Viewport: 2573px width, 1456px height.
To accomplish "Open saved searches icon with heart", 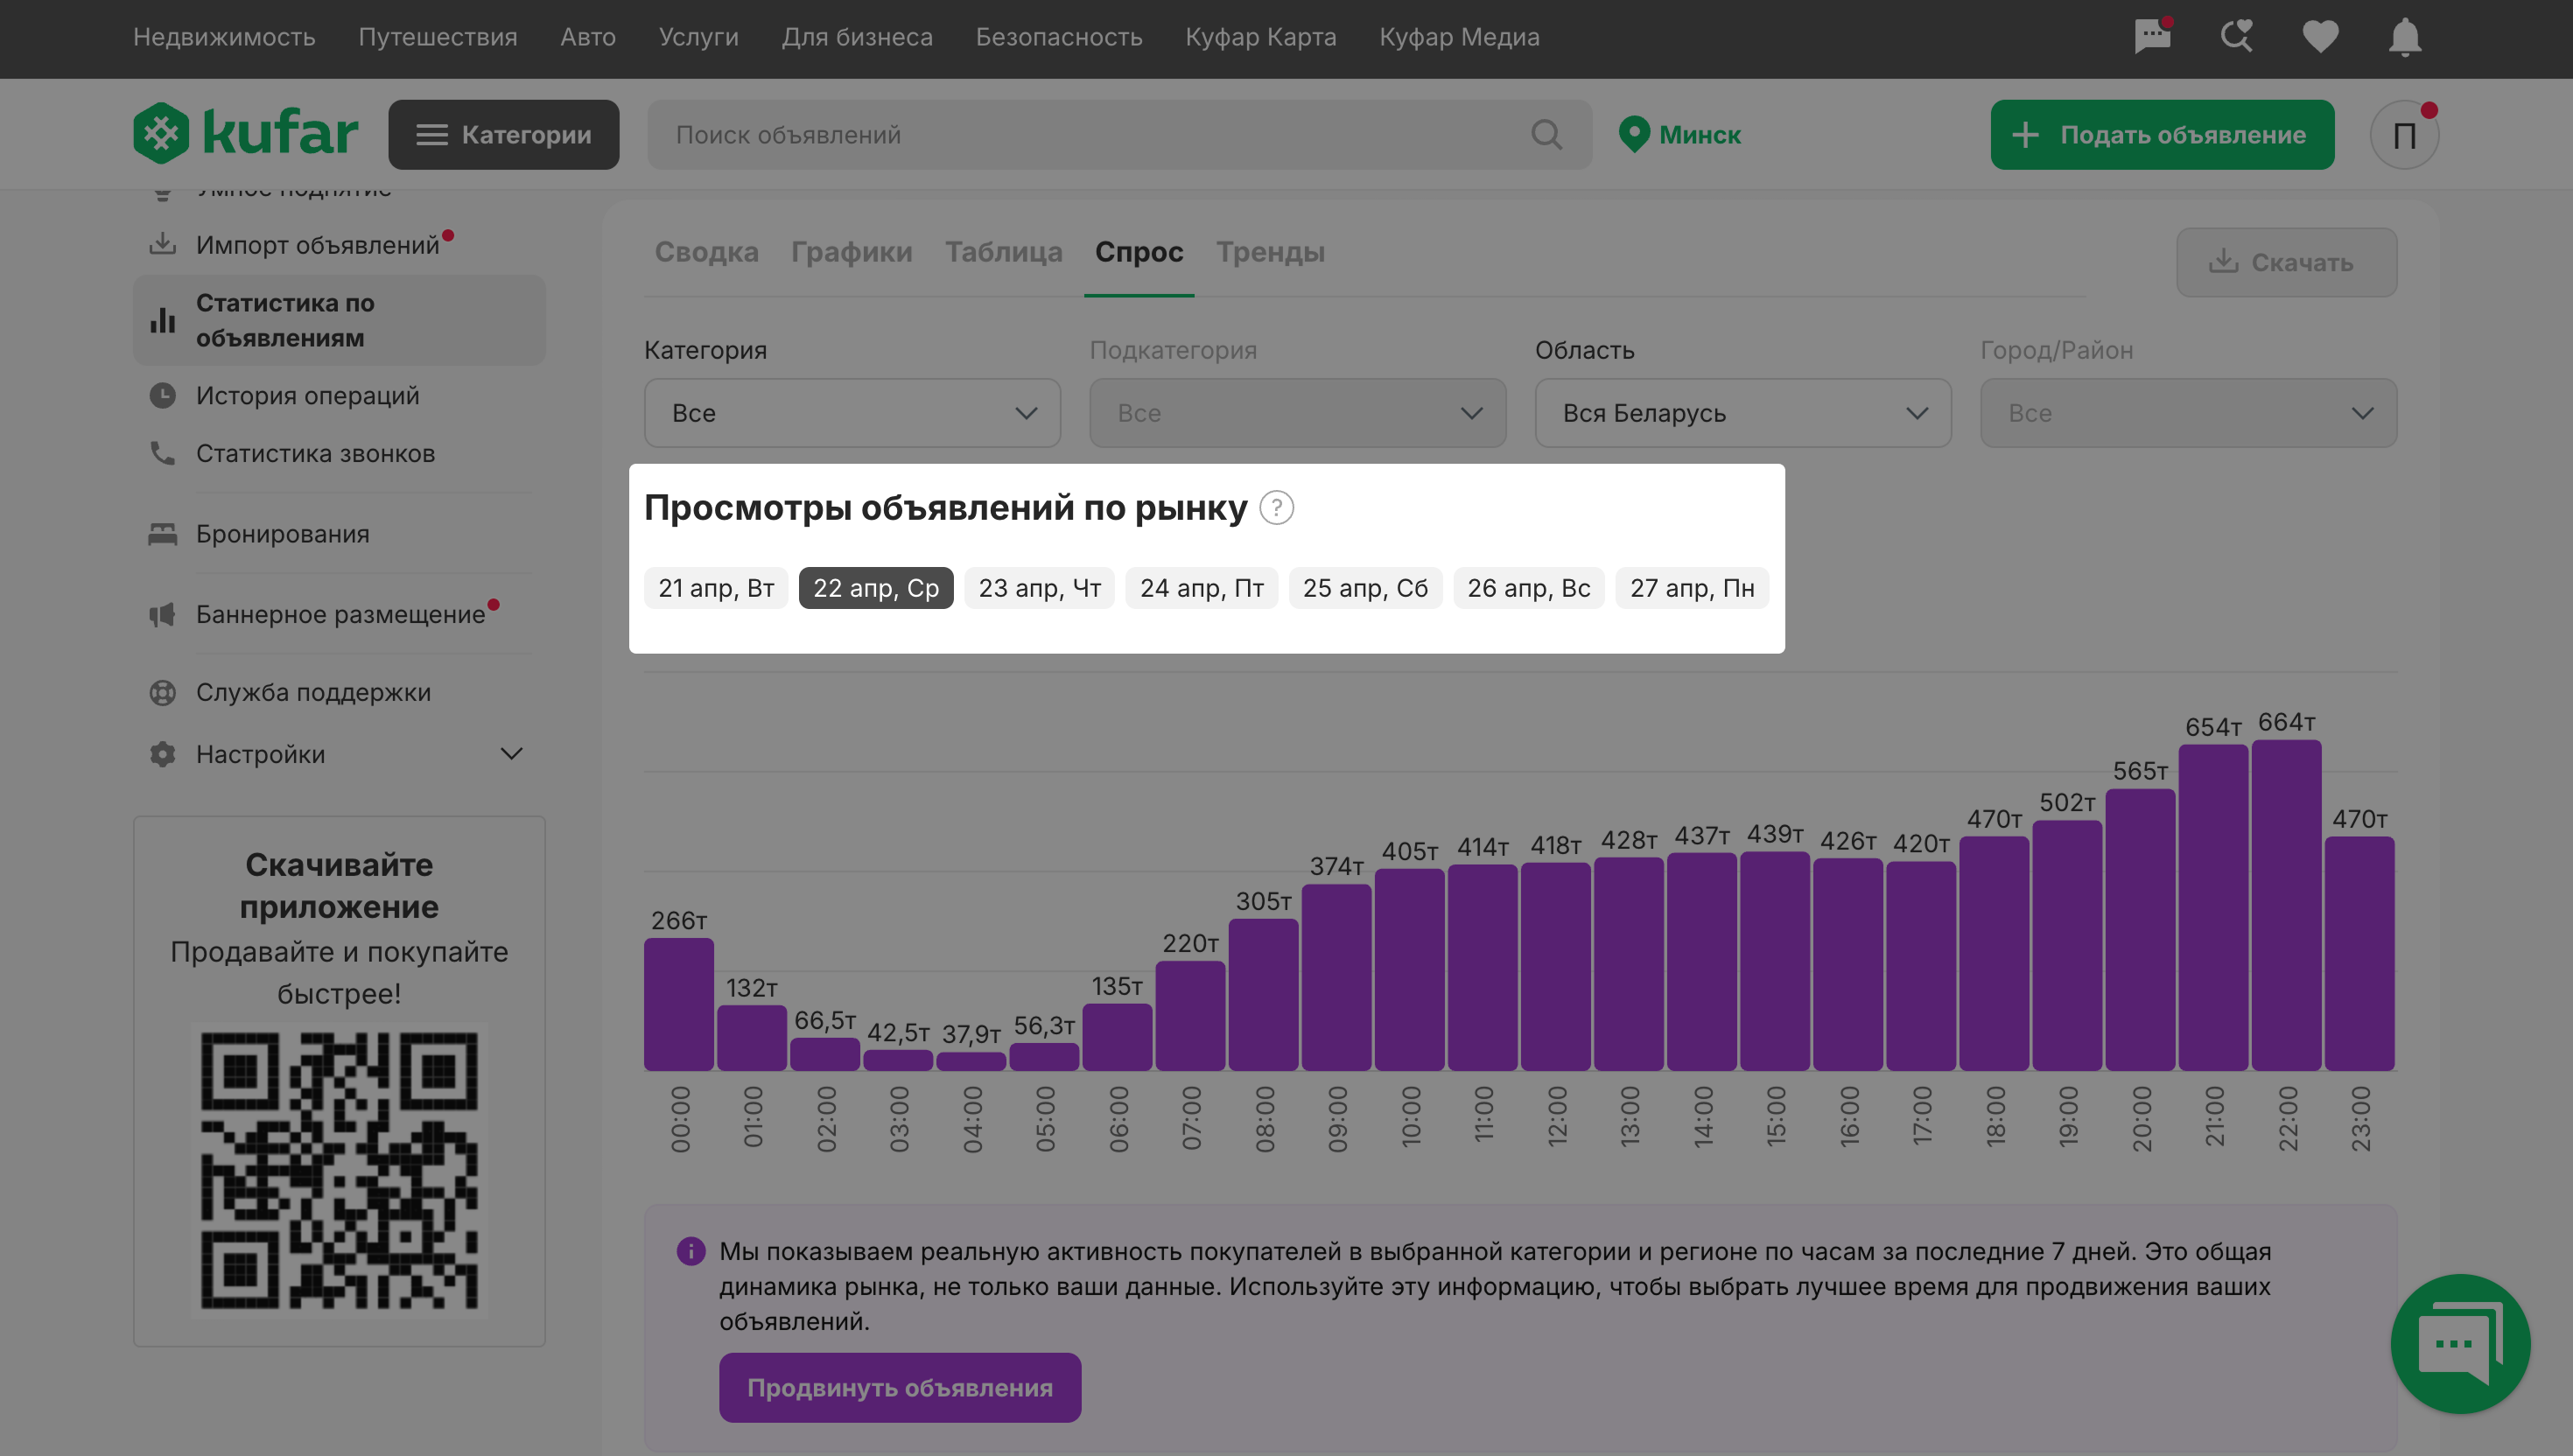I will tap(2236, 37).
